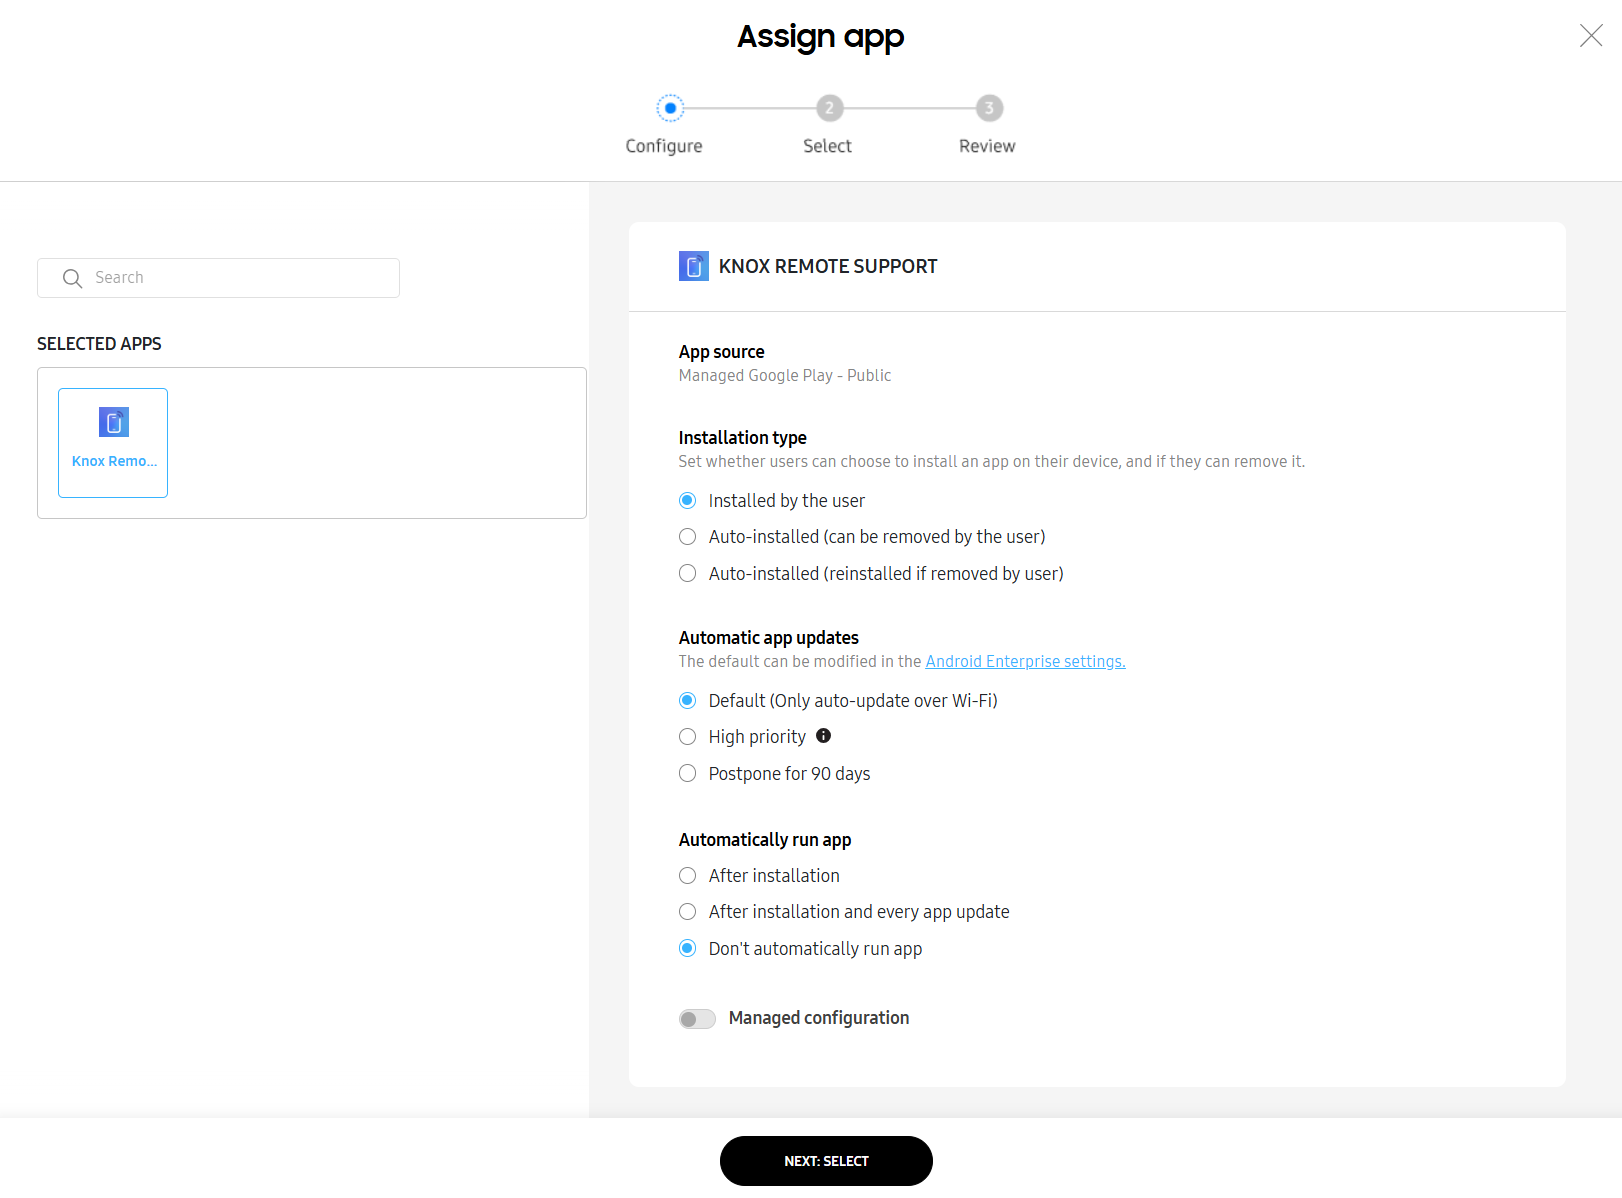Select Default auto-update over Wi-Fi
This screenshot has height=1198, width=1622.
pyautogui.click(x=687, y=700)
